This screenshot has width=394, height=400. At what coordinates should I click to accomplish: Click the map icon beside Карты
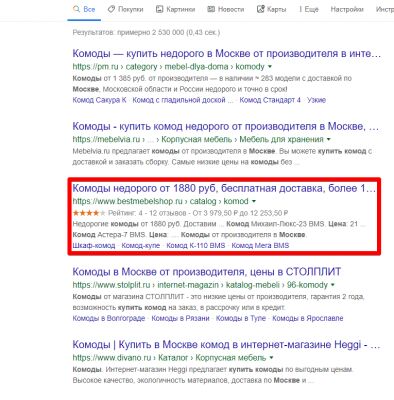260,9
